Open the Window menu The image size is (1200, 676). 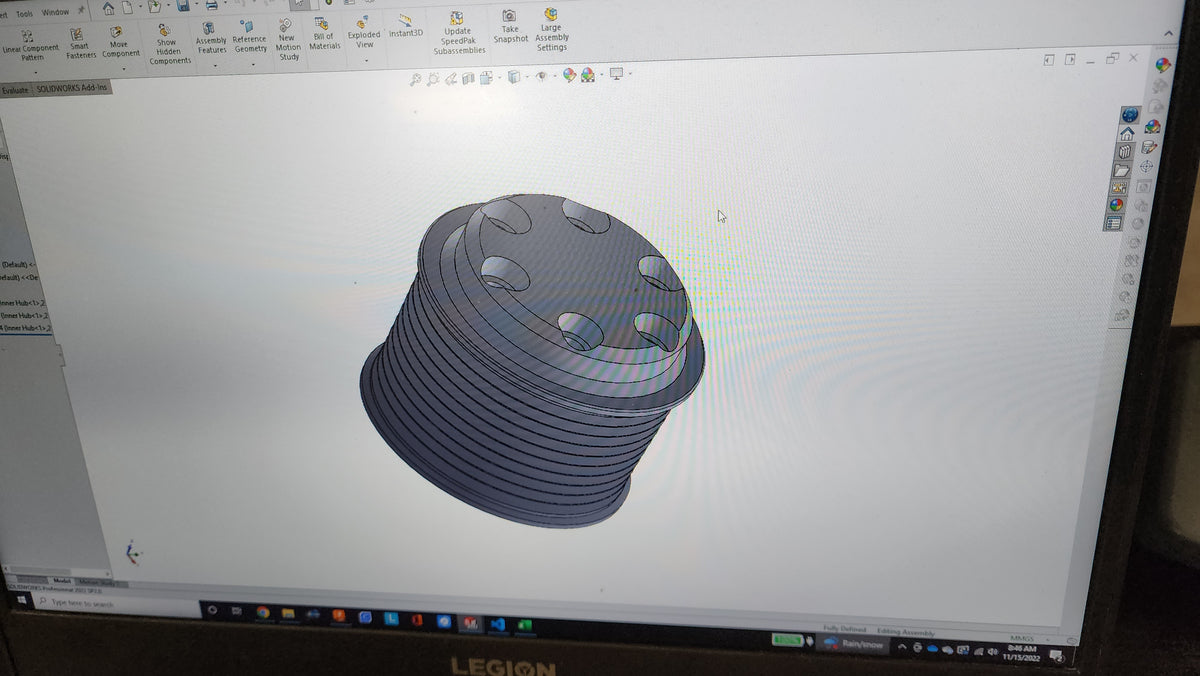(x=55, y=12)
